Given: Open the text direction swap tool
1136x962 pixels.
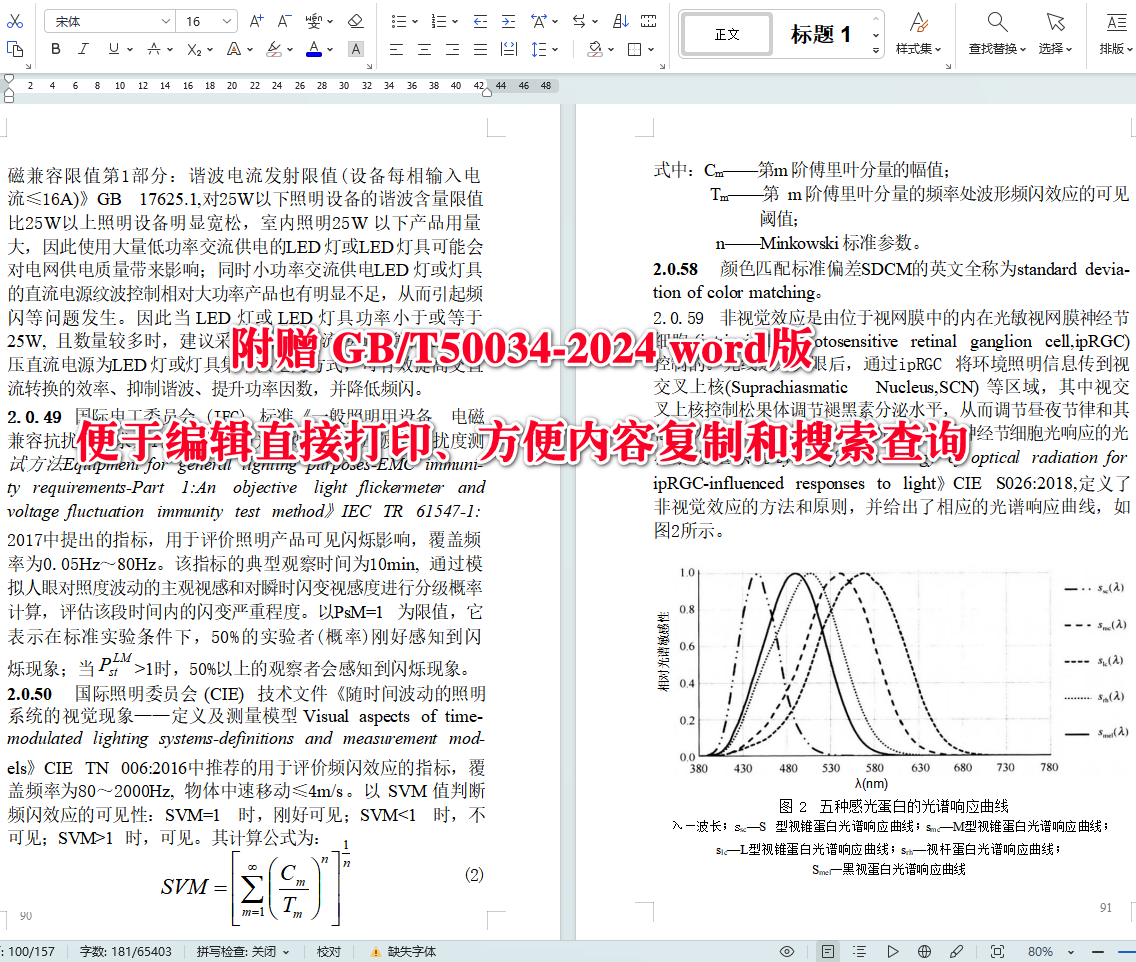Looking at the screenshot, I should pos(579,21).
